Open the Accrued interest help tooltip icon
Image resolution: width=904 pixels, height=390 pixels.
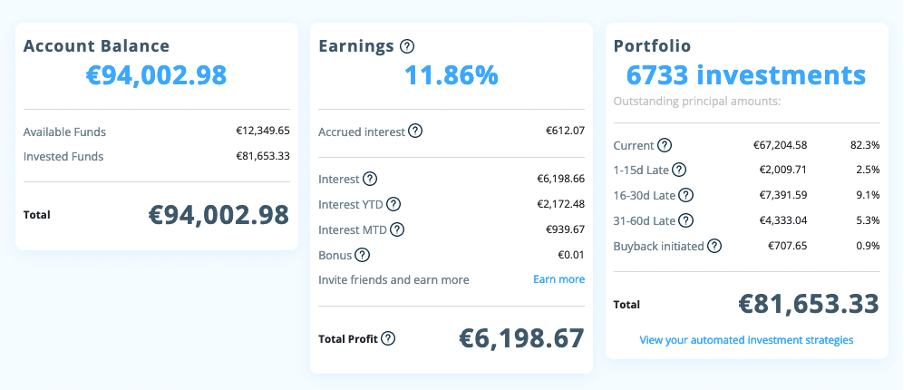click(415, 131)
